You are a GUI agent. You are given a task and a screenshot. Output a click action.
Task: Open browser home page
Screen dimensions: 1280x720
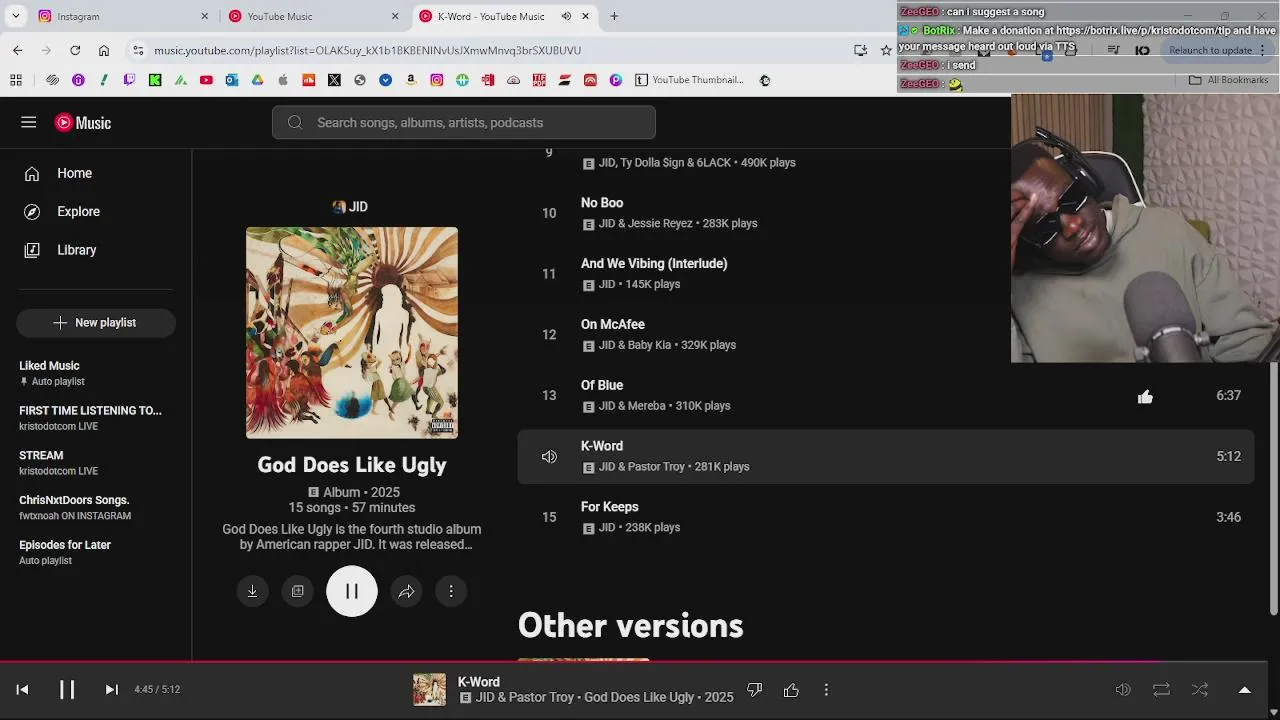pyautogui.click(x=104, y=50)
